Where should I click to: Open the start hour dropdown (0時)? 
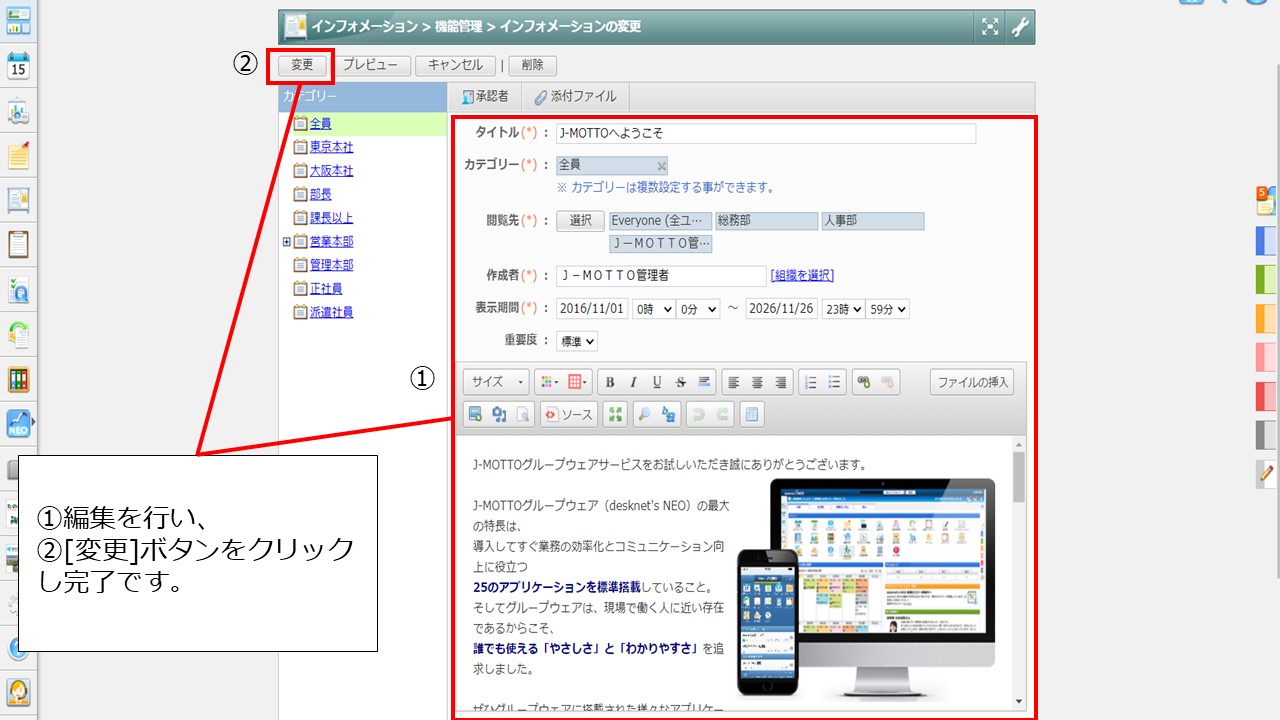tap(653, 309)
